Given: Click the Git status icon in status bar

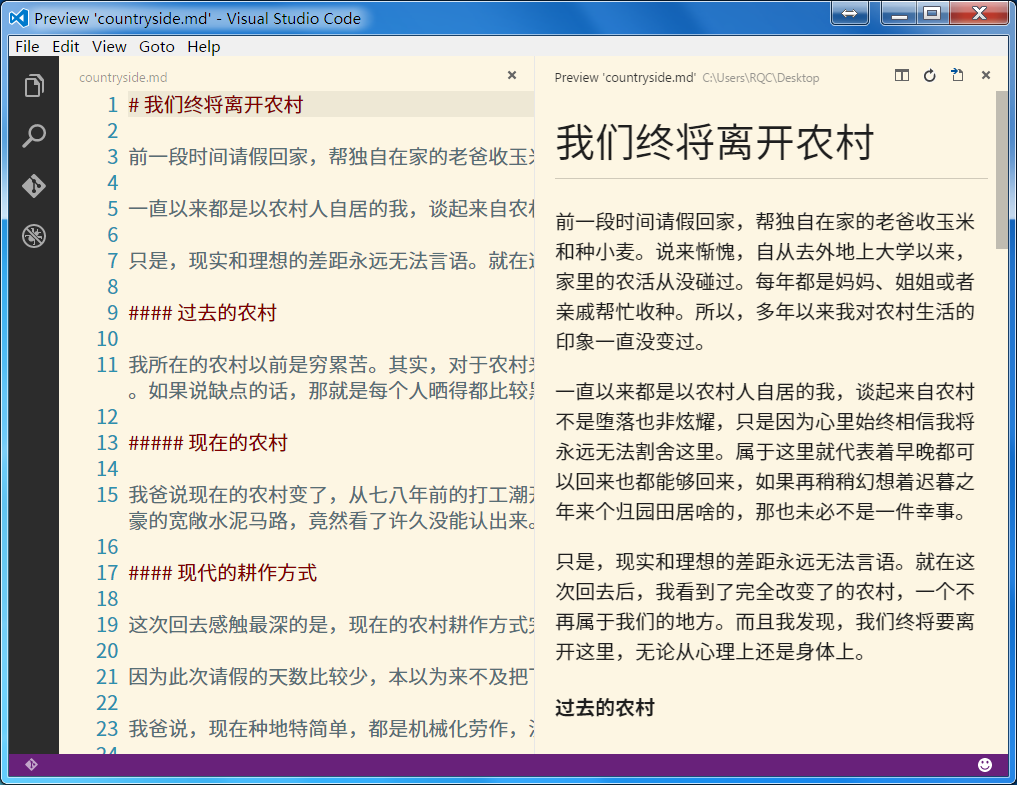Looking at the screenshot, I should pyautogui.click(x=31, y=764).
